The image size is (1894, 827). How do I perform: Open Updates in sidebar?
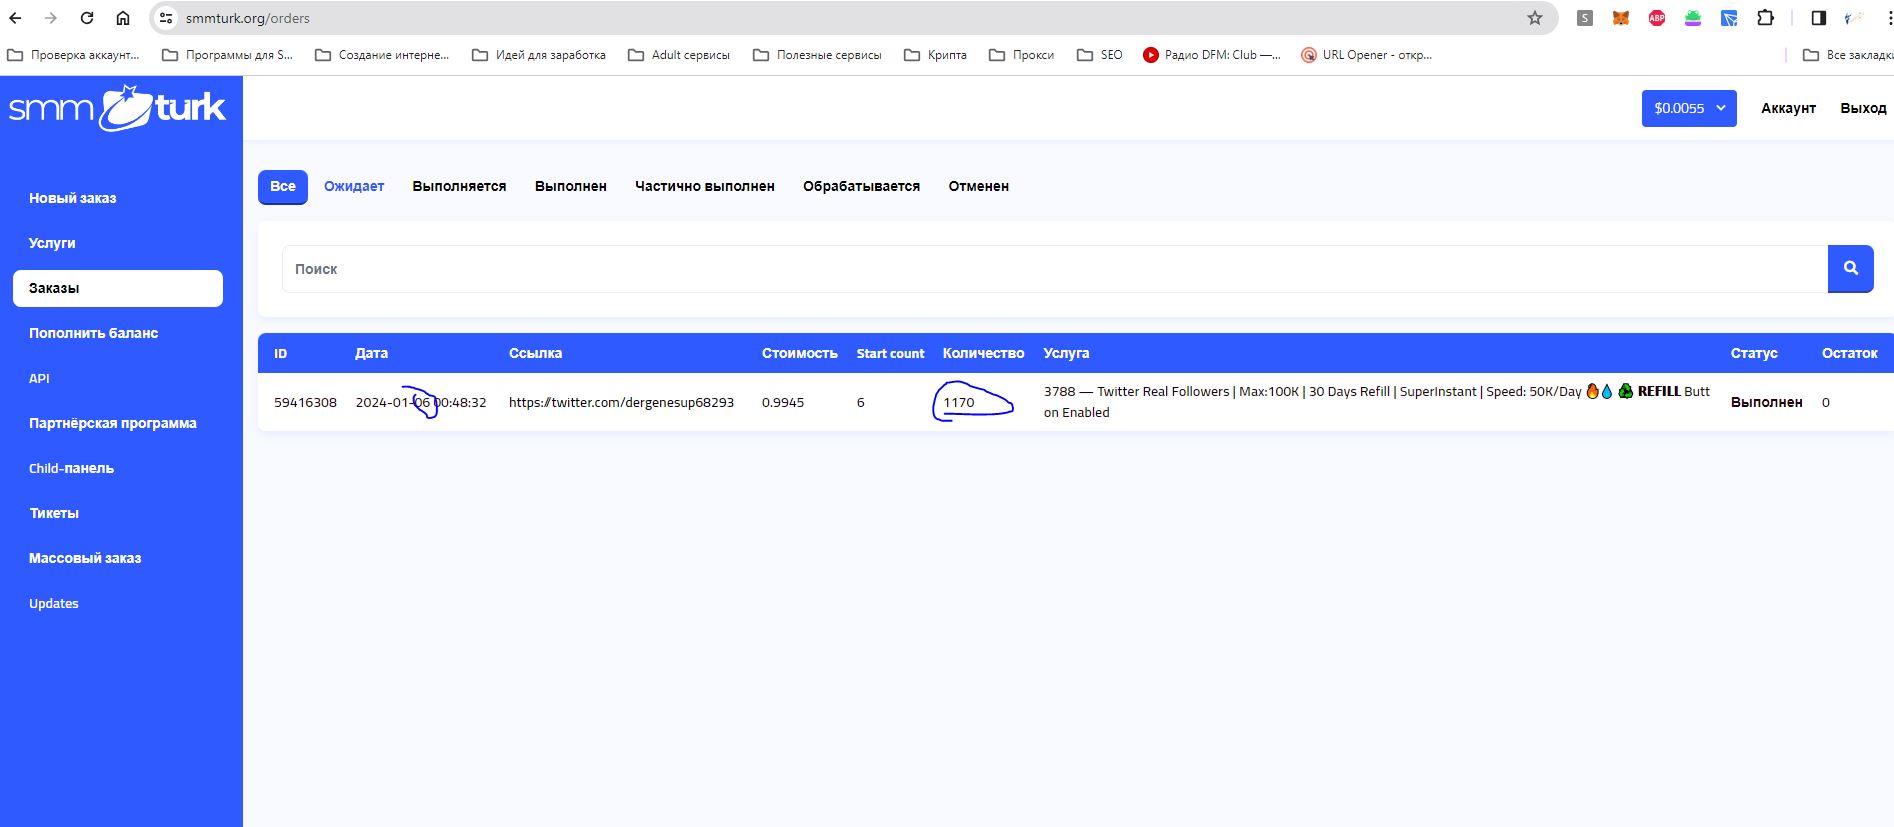coord(54,603)
